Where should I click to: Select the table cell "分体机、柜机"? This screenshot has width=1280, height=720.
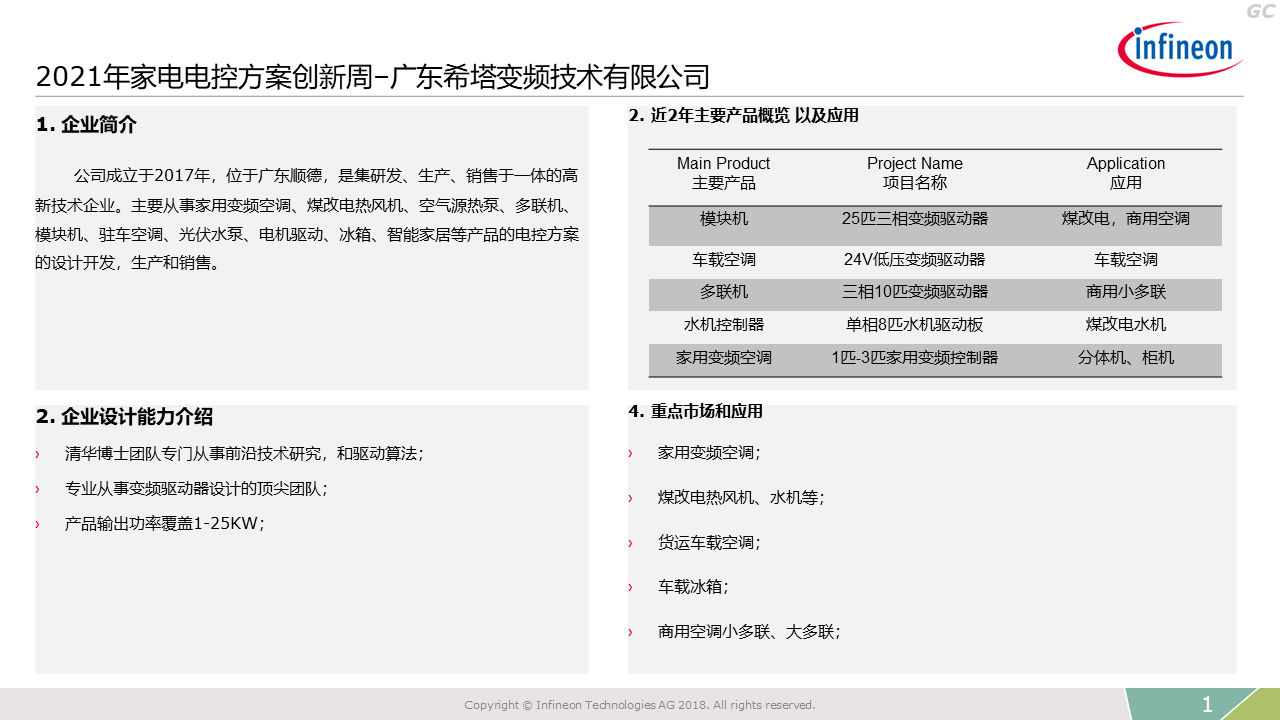1126,357
